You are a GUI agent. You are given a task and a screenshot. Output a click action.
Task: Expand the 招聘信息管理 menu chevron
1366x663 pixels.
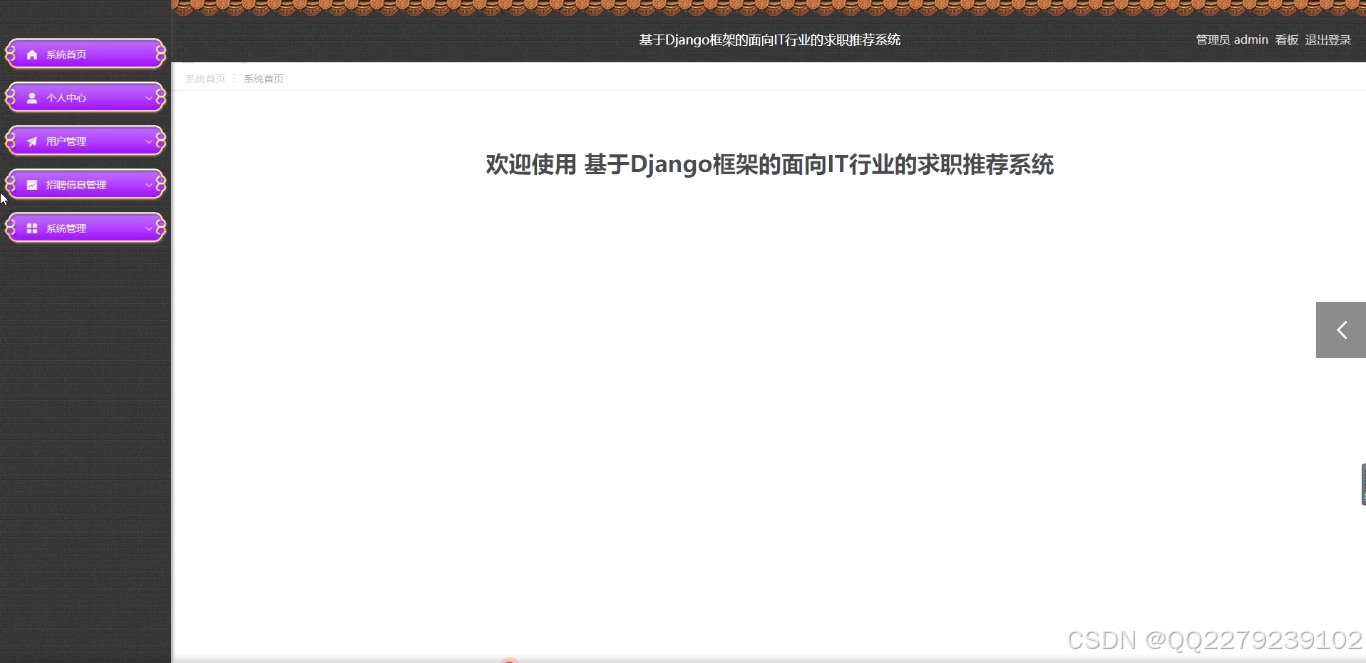click(149, 185)
